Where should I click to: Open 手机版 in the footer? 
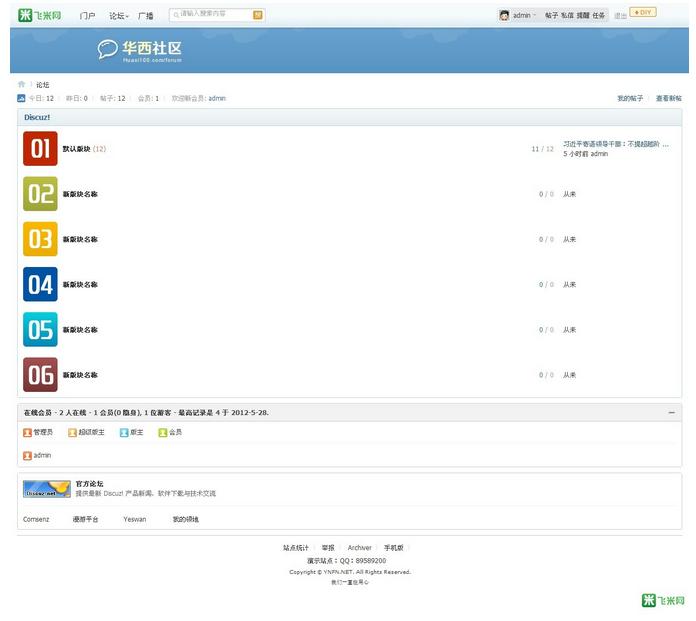pyautogui.click(x=394, y=548)
